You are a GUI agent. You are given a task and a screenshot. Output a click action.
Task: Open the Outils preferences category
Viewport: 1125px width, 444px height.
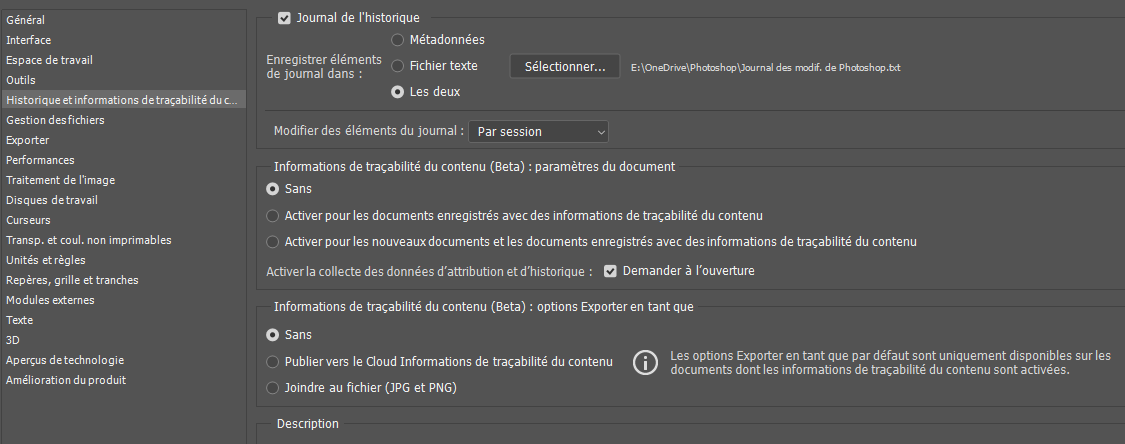coord(21,80)
